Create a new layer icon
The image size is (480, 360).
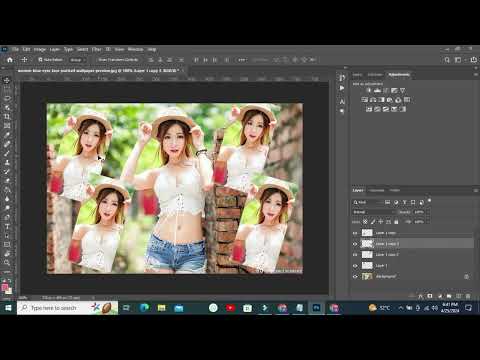click(459, 296)
